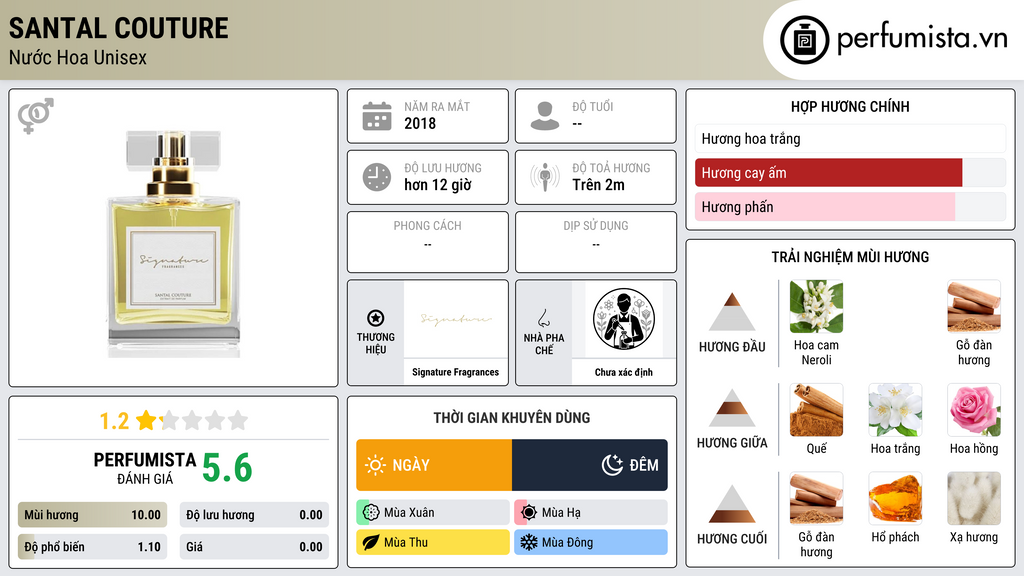This screenshot has height=576, width=1024.
Task: Open the Signature Fragrances brand link
Action: tap(455, 372)
